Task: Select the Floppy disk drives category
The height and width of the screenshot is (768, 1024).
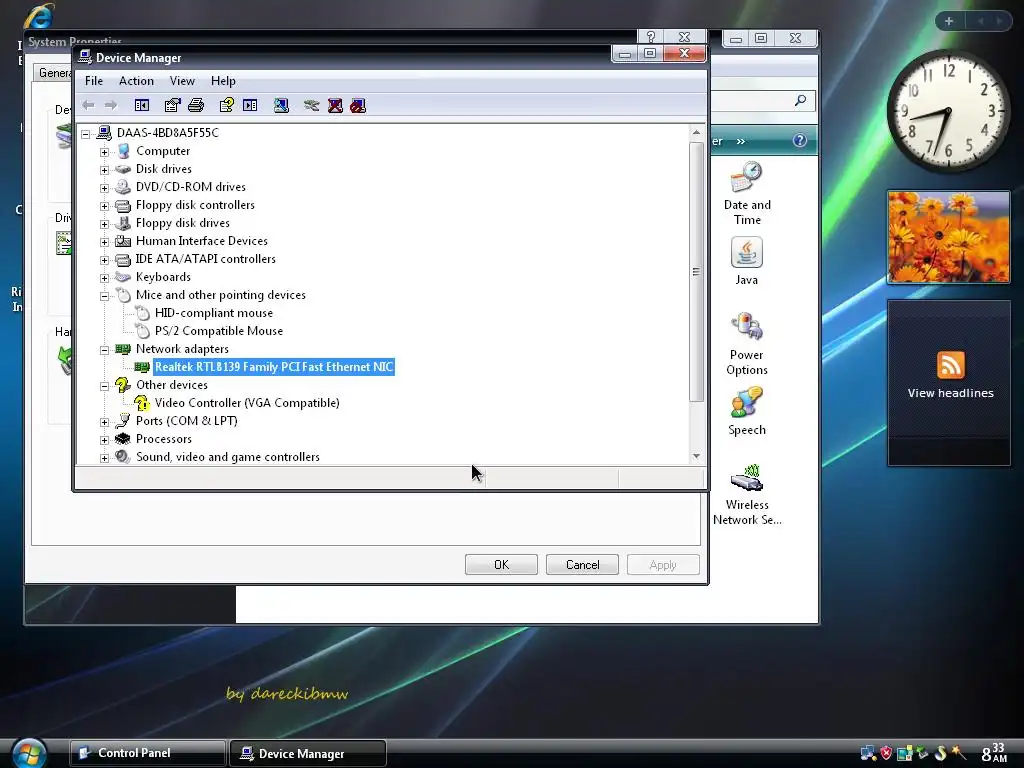Action: [183, 223]
